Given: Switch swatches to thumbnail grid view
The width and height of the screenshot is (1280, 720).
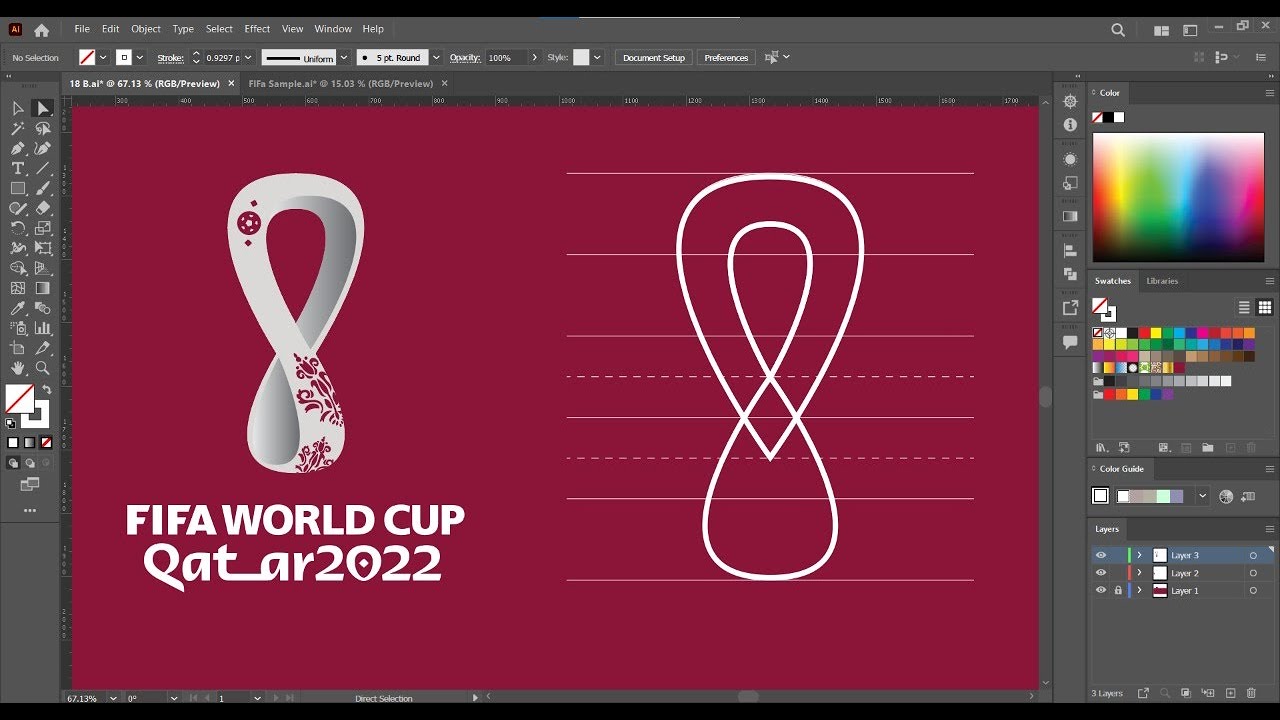Looking at the screenshot, I should (1264, 308).
